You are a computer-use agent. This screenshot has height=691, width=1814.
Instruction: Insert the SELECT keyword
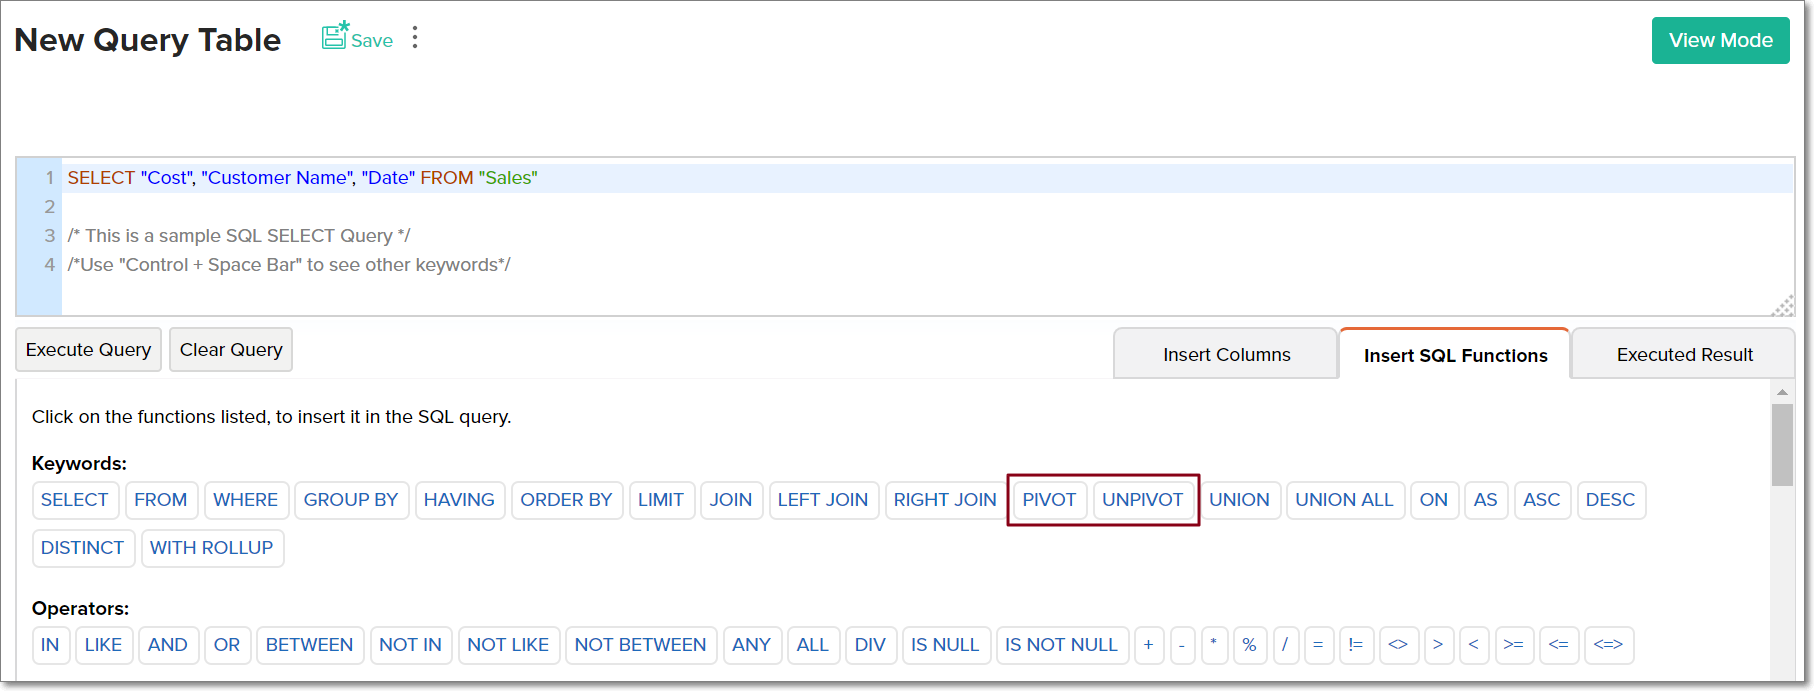(x=75, y=500)
